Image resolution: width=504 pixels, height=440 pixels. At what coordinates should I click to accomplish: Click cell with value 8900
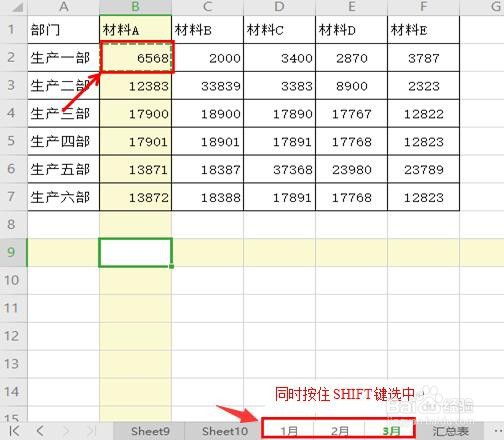coord(351,86)
